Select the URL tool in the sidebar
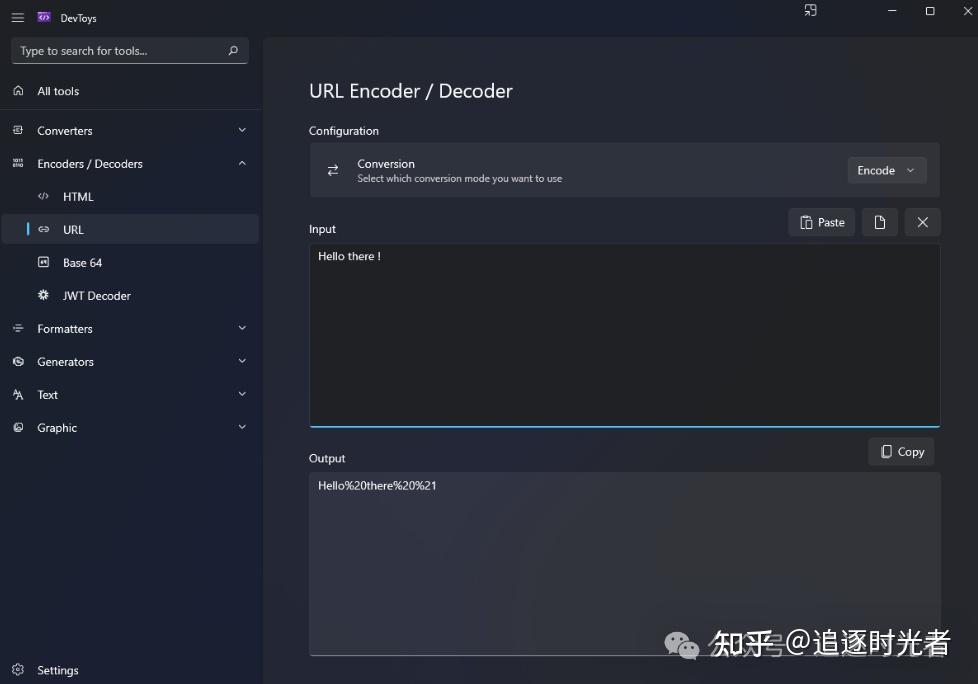This screenshot has width=978, height=684. pos(71,229)
